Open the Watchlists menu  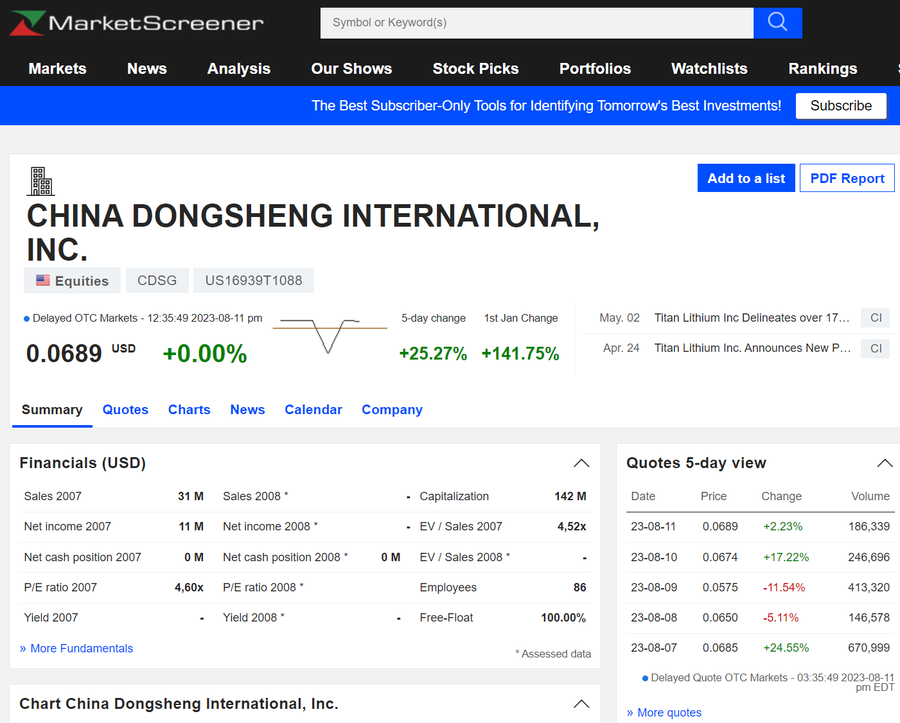coord(709,69)
